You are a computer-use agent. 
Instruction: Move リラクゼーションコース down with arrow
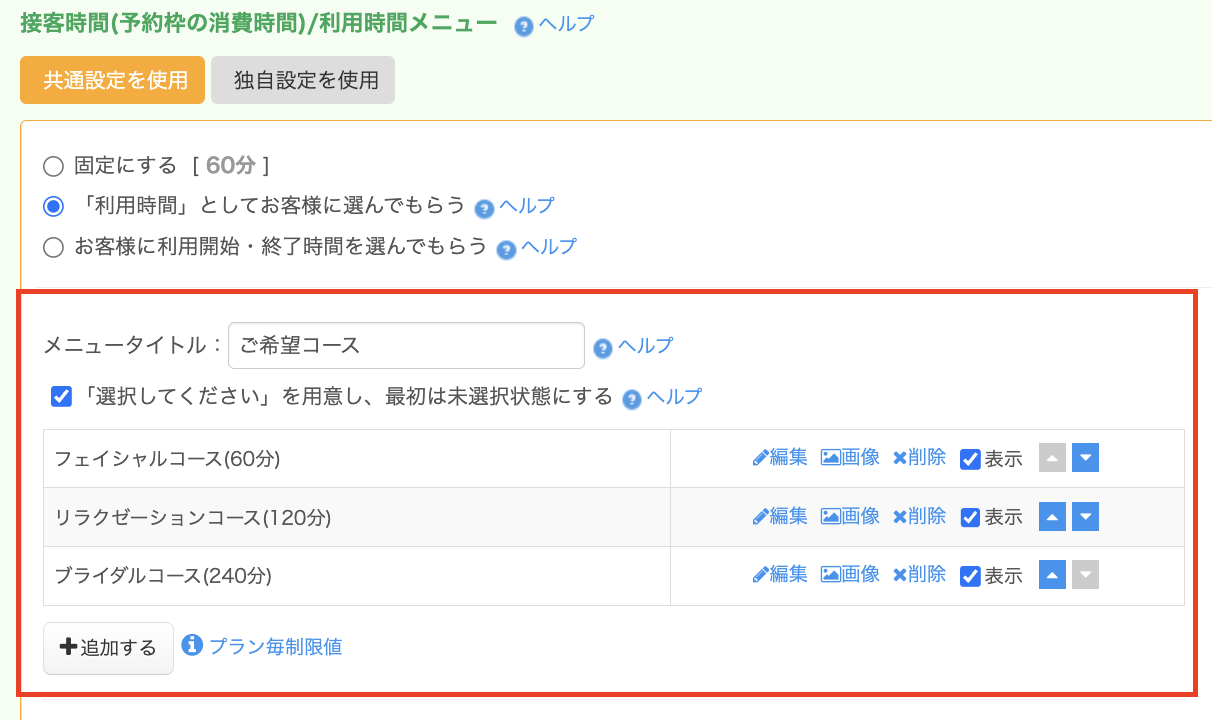tap(1085, 516)
